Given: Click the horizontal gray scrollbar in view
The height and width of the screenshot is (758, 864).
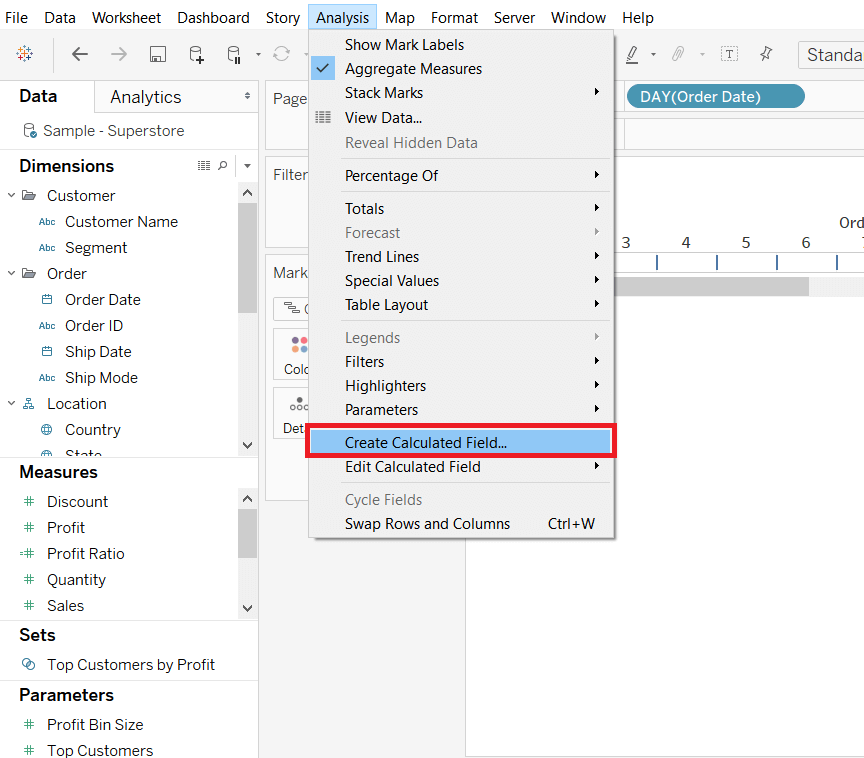Looking at the screenshot, I should 711,286.
